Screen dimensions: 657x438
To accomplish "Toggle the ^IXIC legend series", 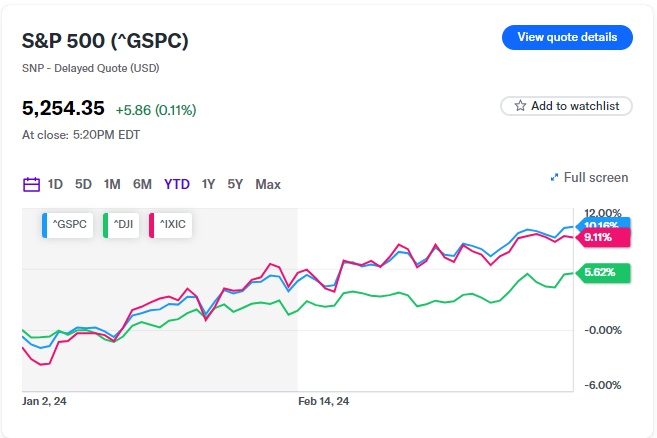I will [170, 226].
